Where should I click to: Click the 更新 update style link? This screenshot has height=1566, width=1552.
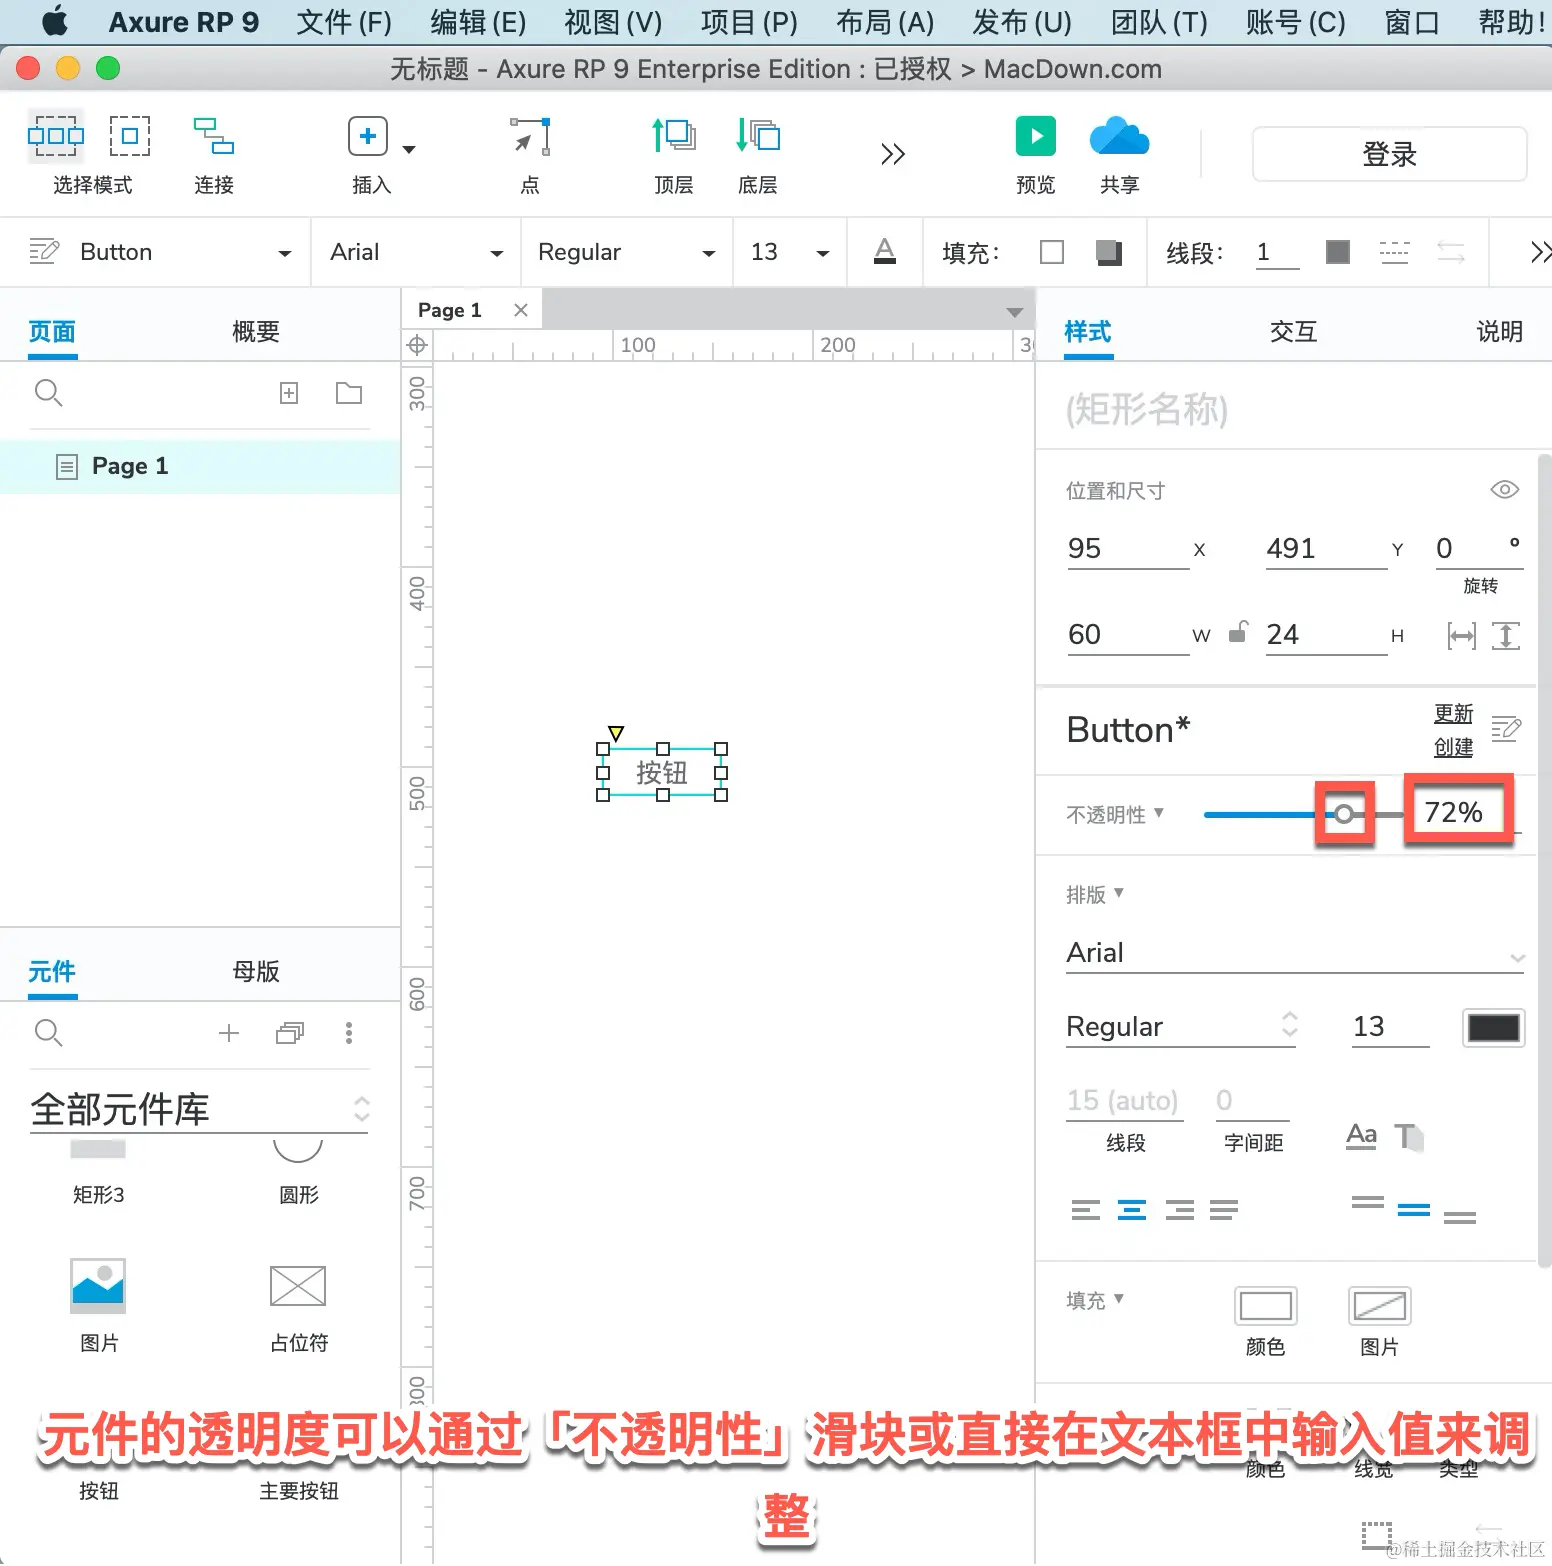(x=1453, y=714)
